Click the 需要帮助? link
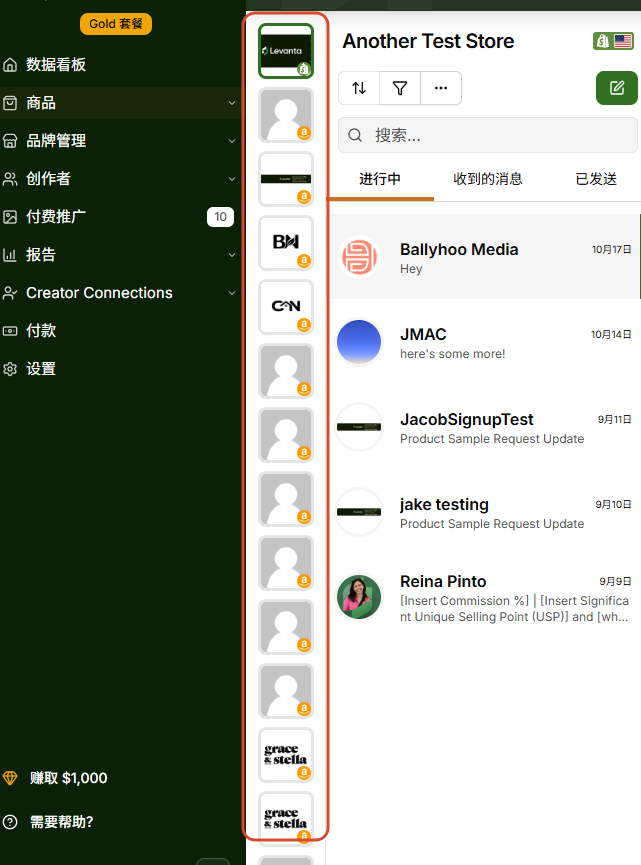 pos(61,822)
